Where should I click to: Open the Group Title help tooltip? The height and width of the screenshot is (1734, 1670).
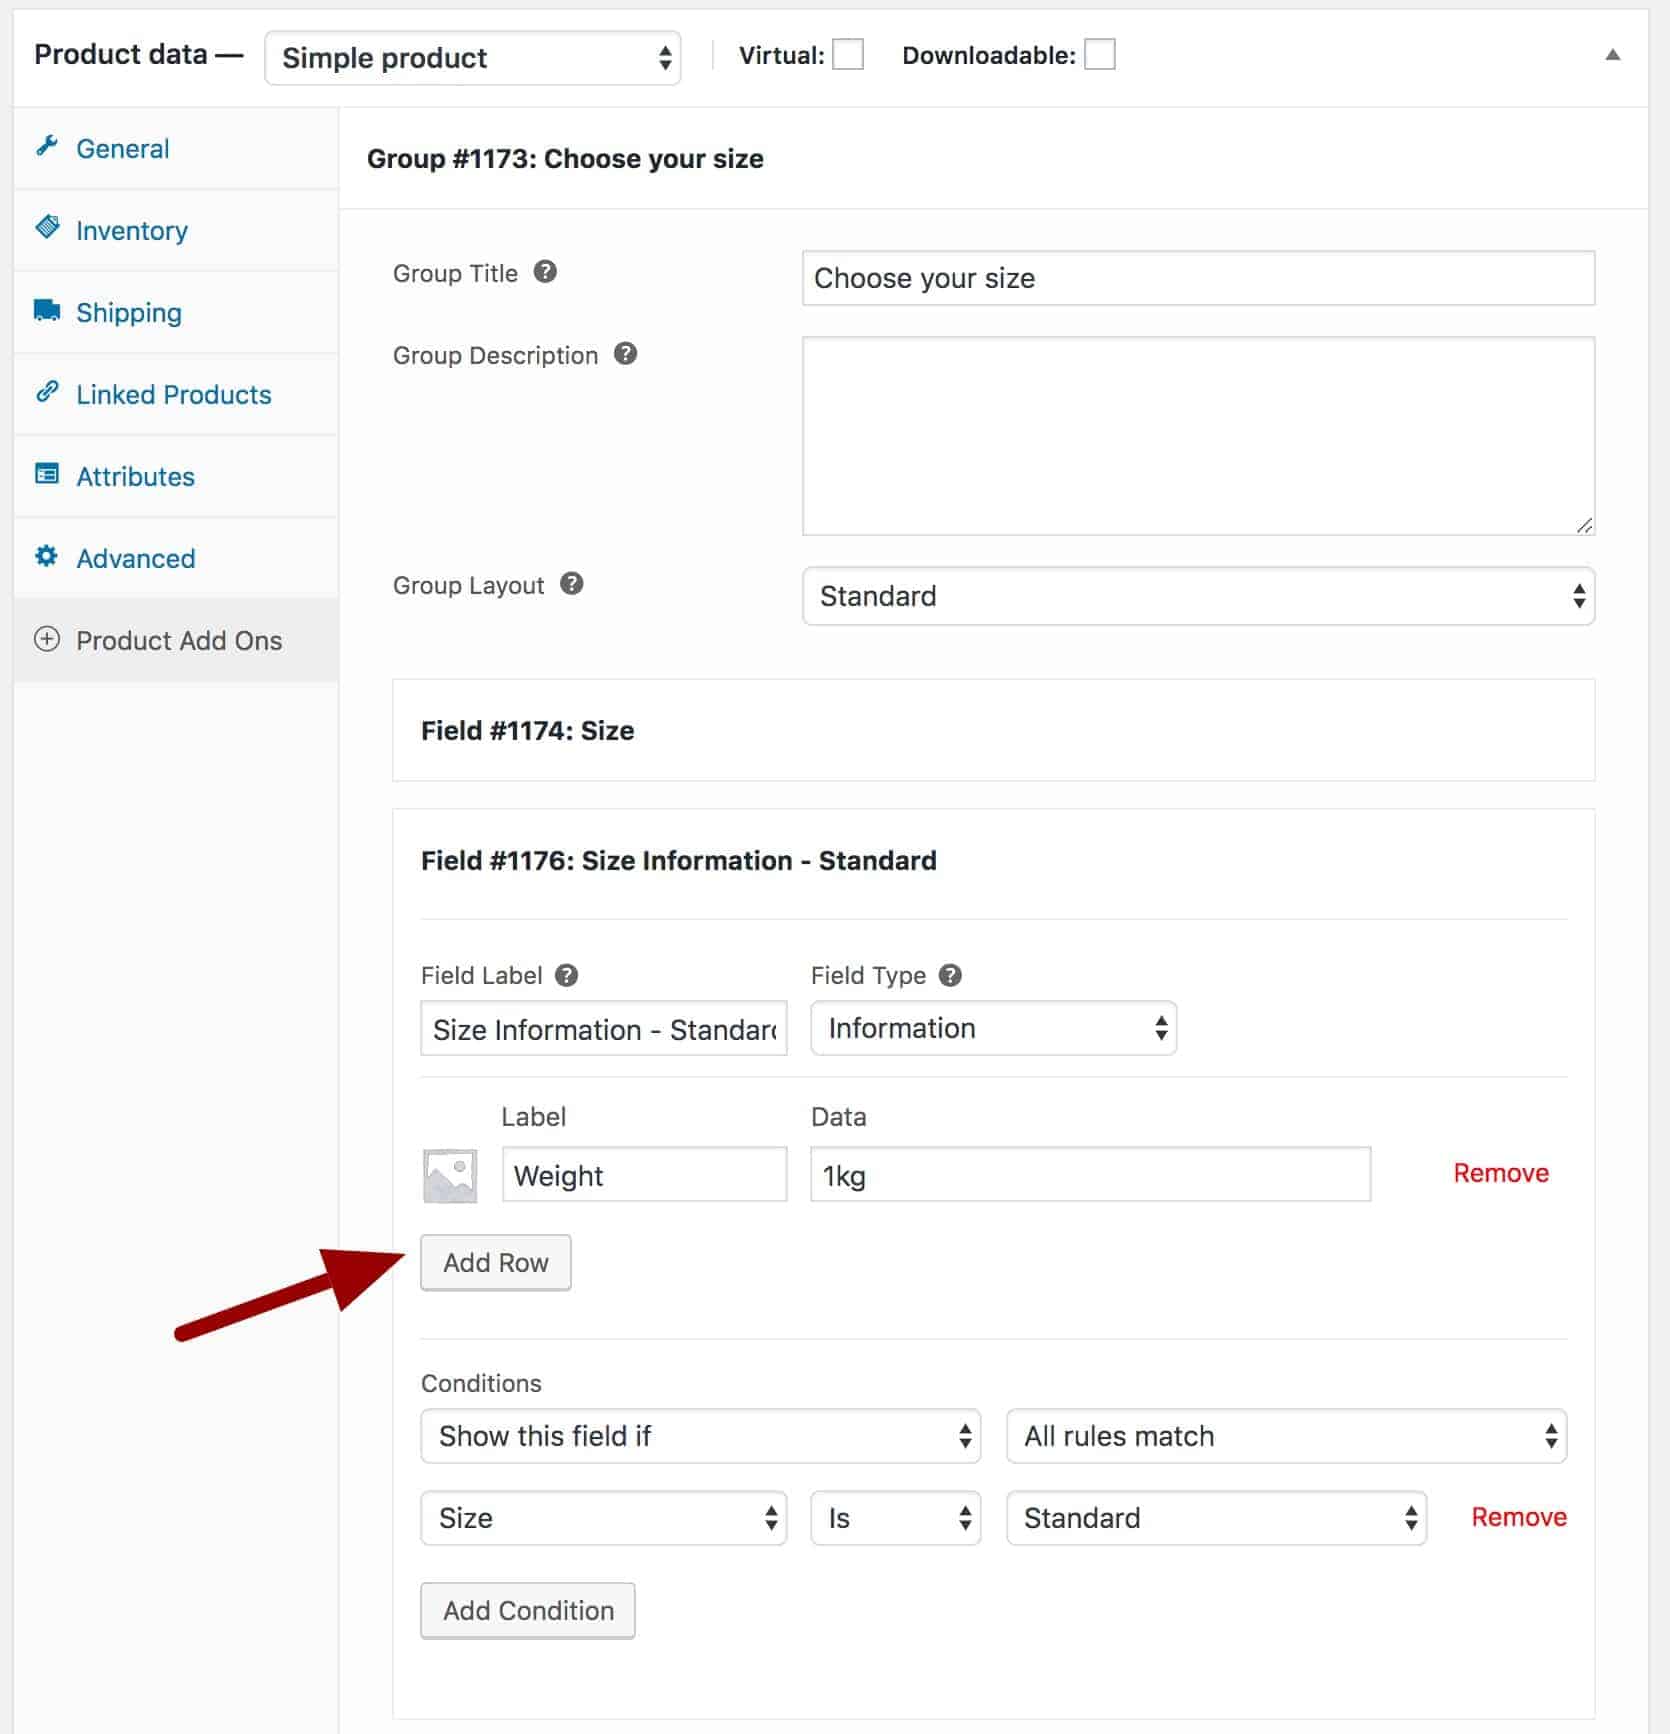click(x=546, y=271)
